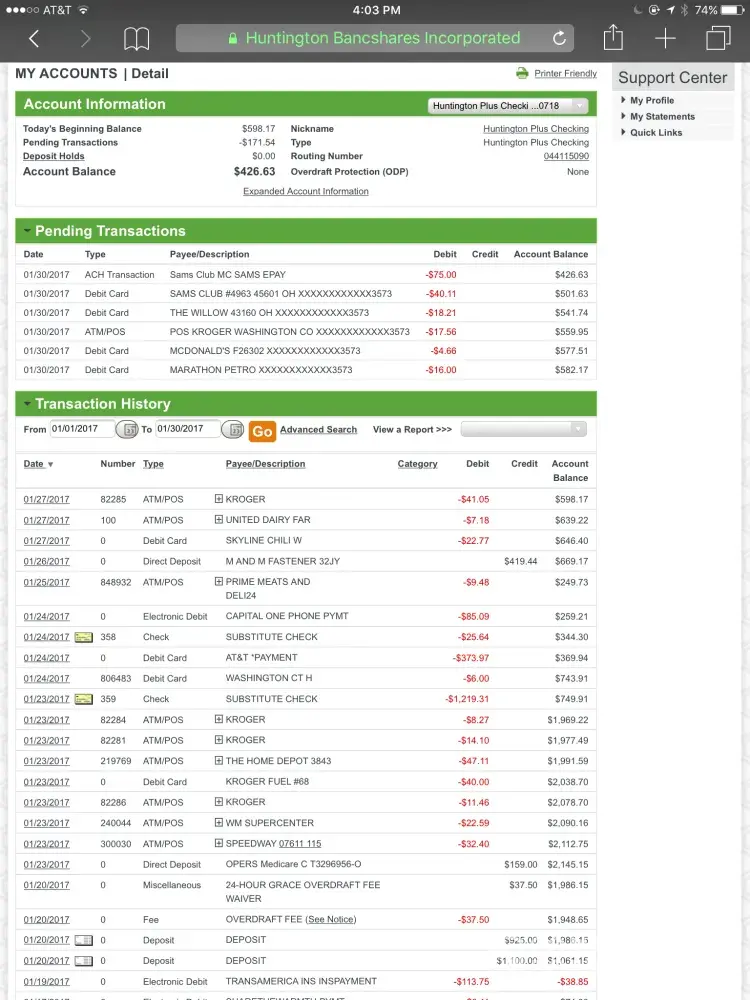Expand the WM SUPERCENTER transaction details

coord(219,823)
